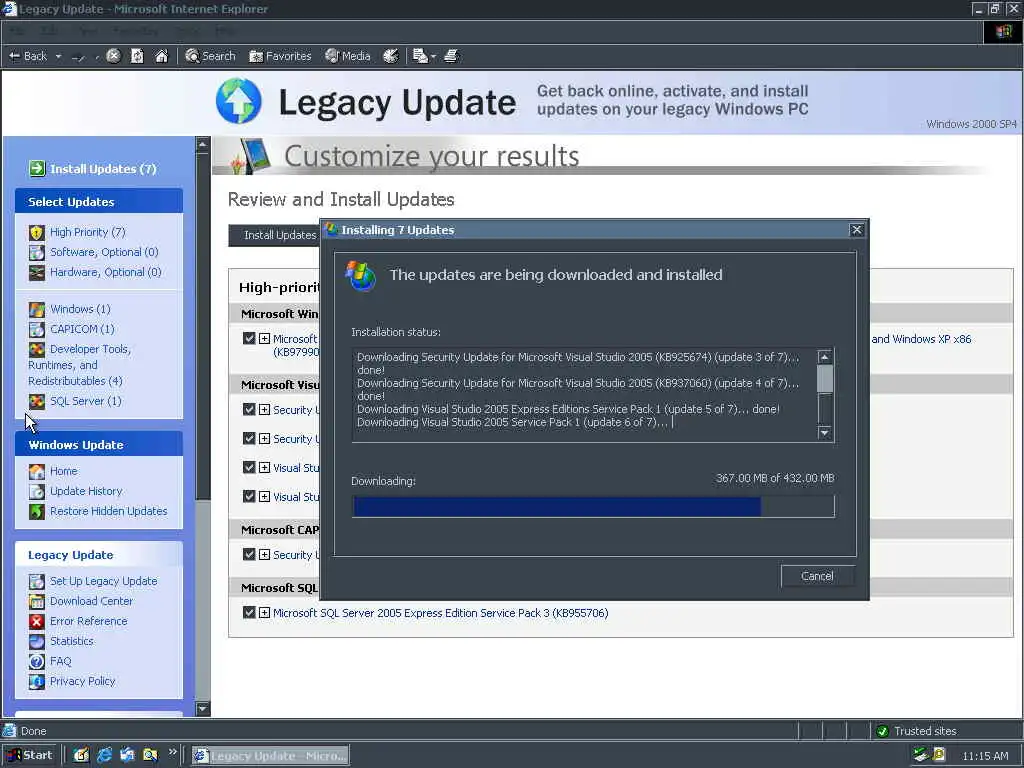
Task: Click the Update History icon
Action: pos(37,491)
